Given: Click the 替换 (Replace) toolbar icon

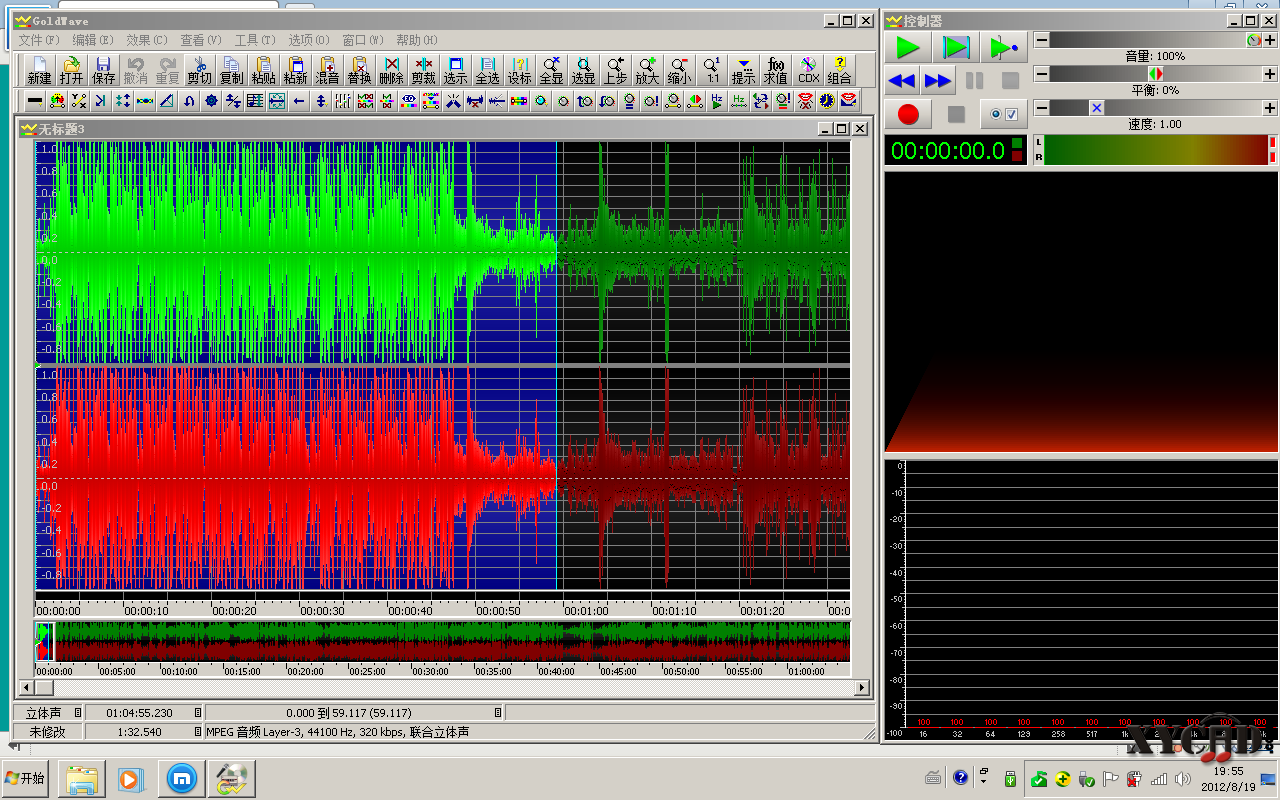Looking at the screenshot, I should [x=359, y=70].
